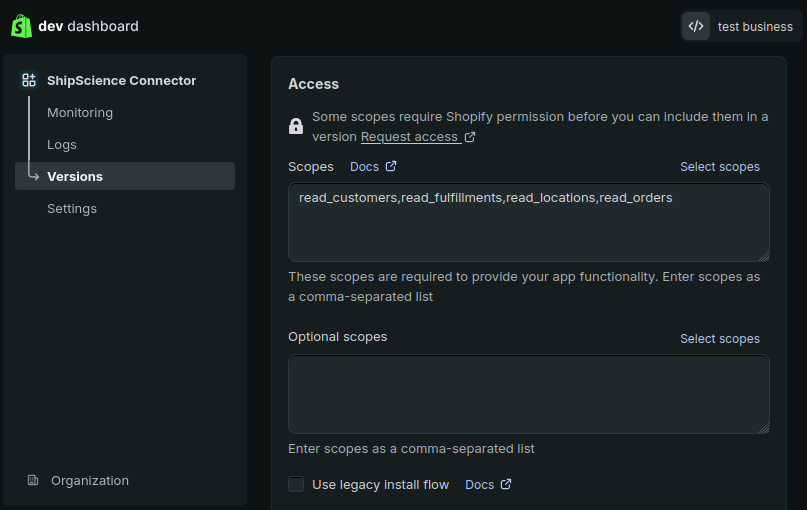This screenshot has width=807, height=510.
Task: Focus the Optional scopes text area
Action: (529, 394)
